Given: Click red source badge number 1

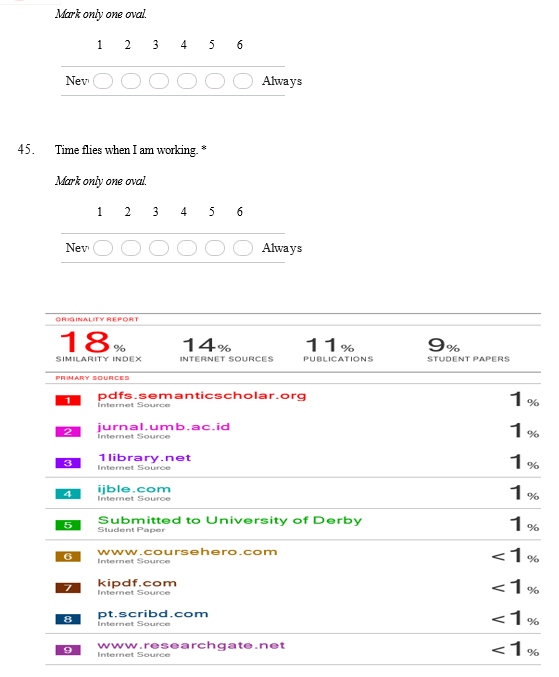Looking at the screenshot, I should point(68,400).
